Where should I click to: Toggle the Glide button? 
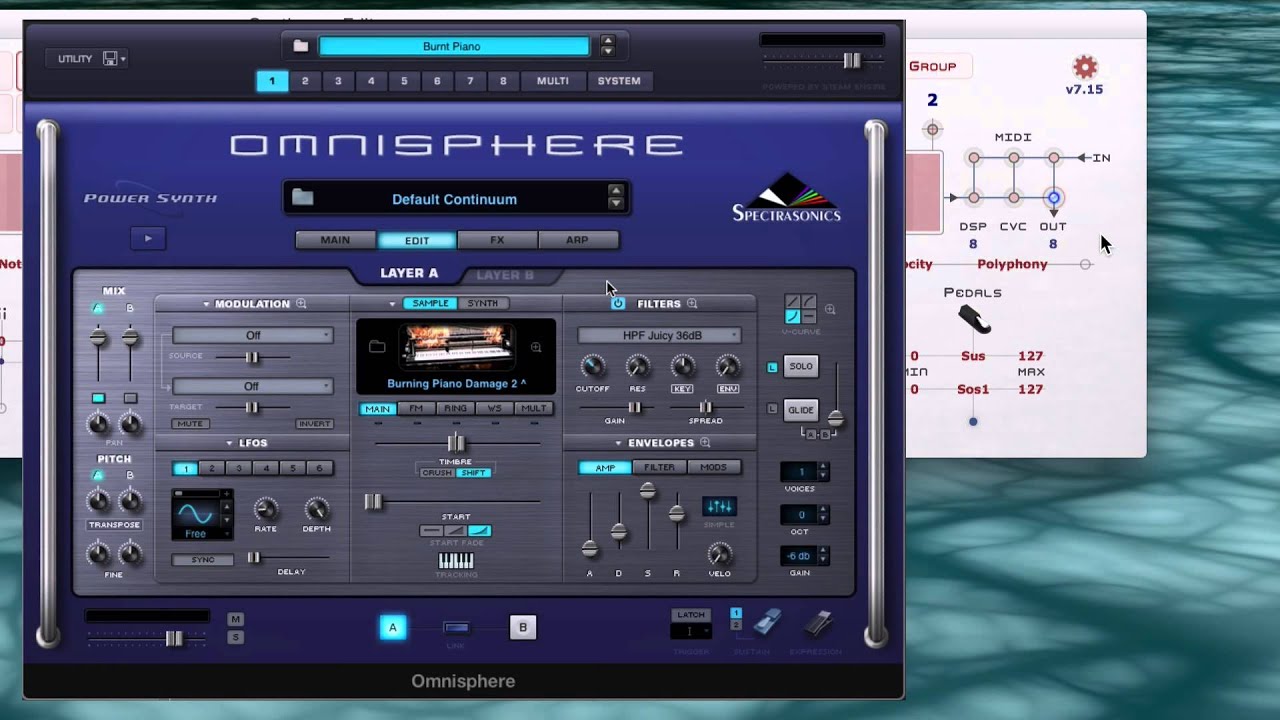click(801, 409)
